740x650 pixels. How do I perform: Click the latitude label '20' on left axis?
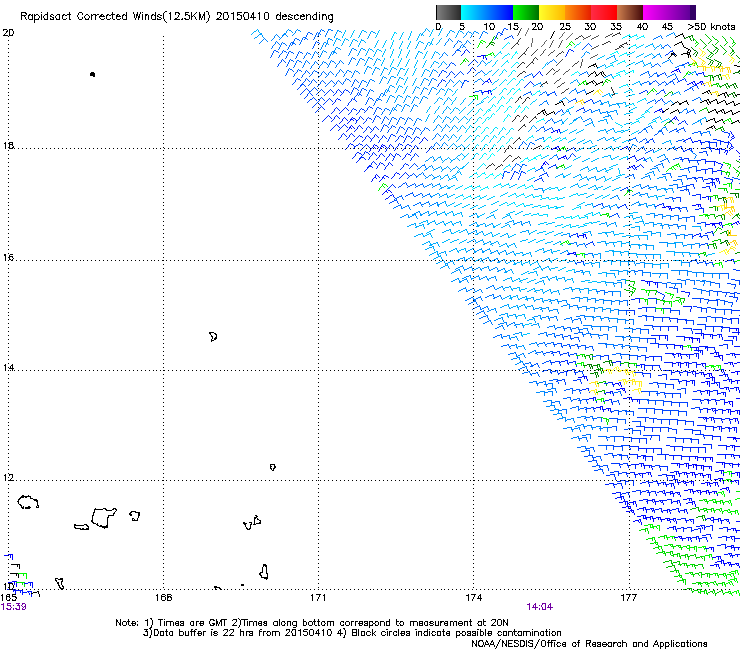(8, 33)
